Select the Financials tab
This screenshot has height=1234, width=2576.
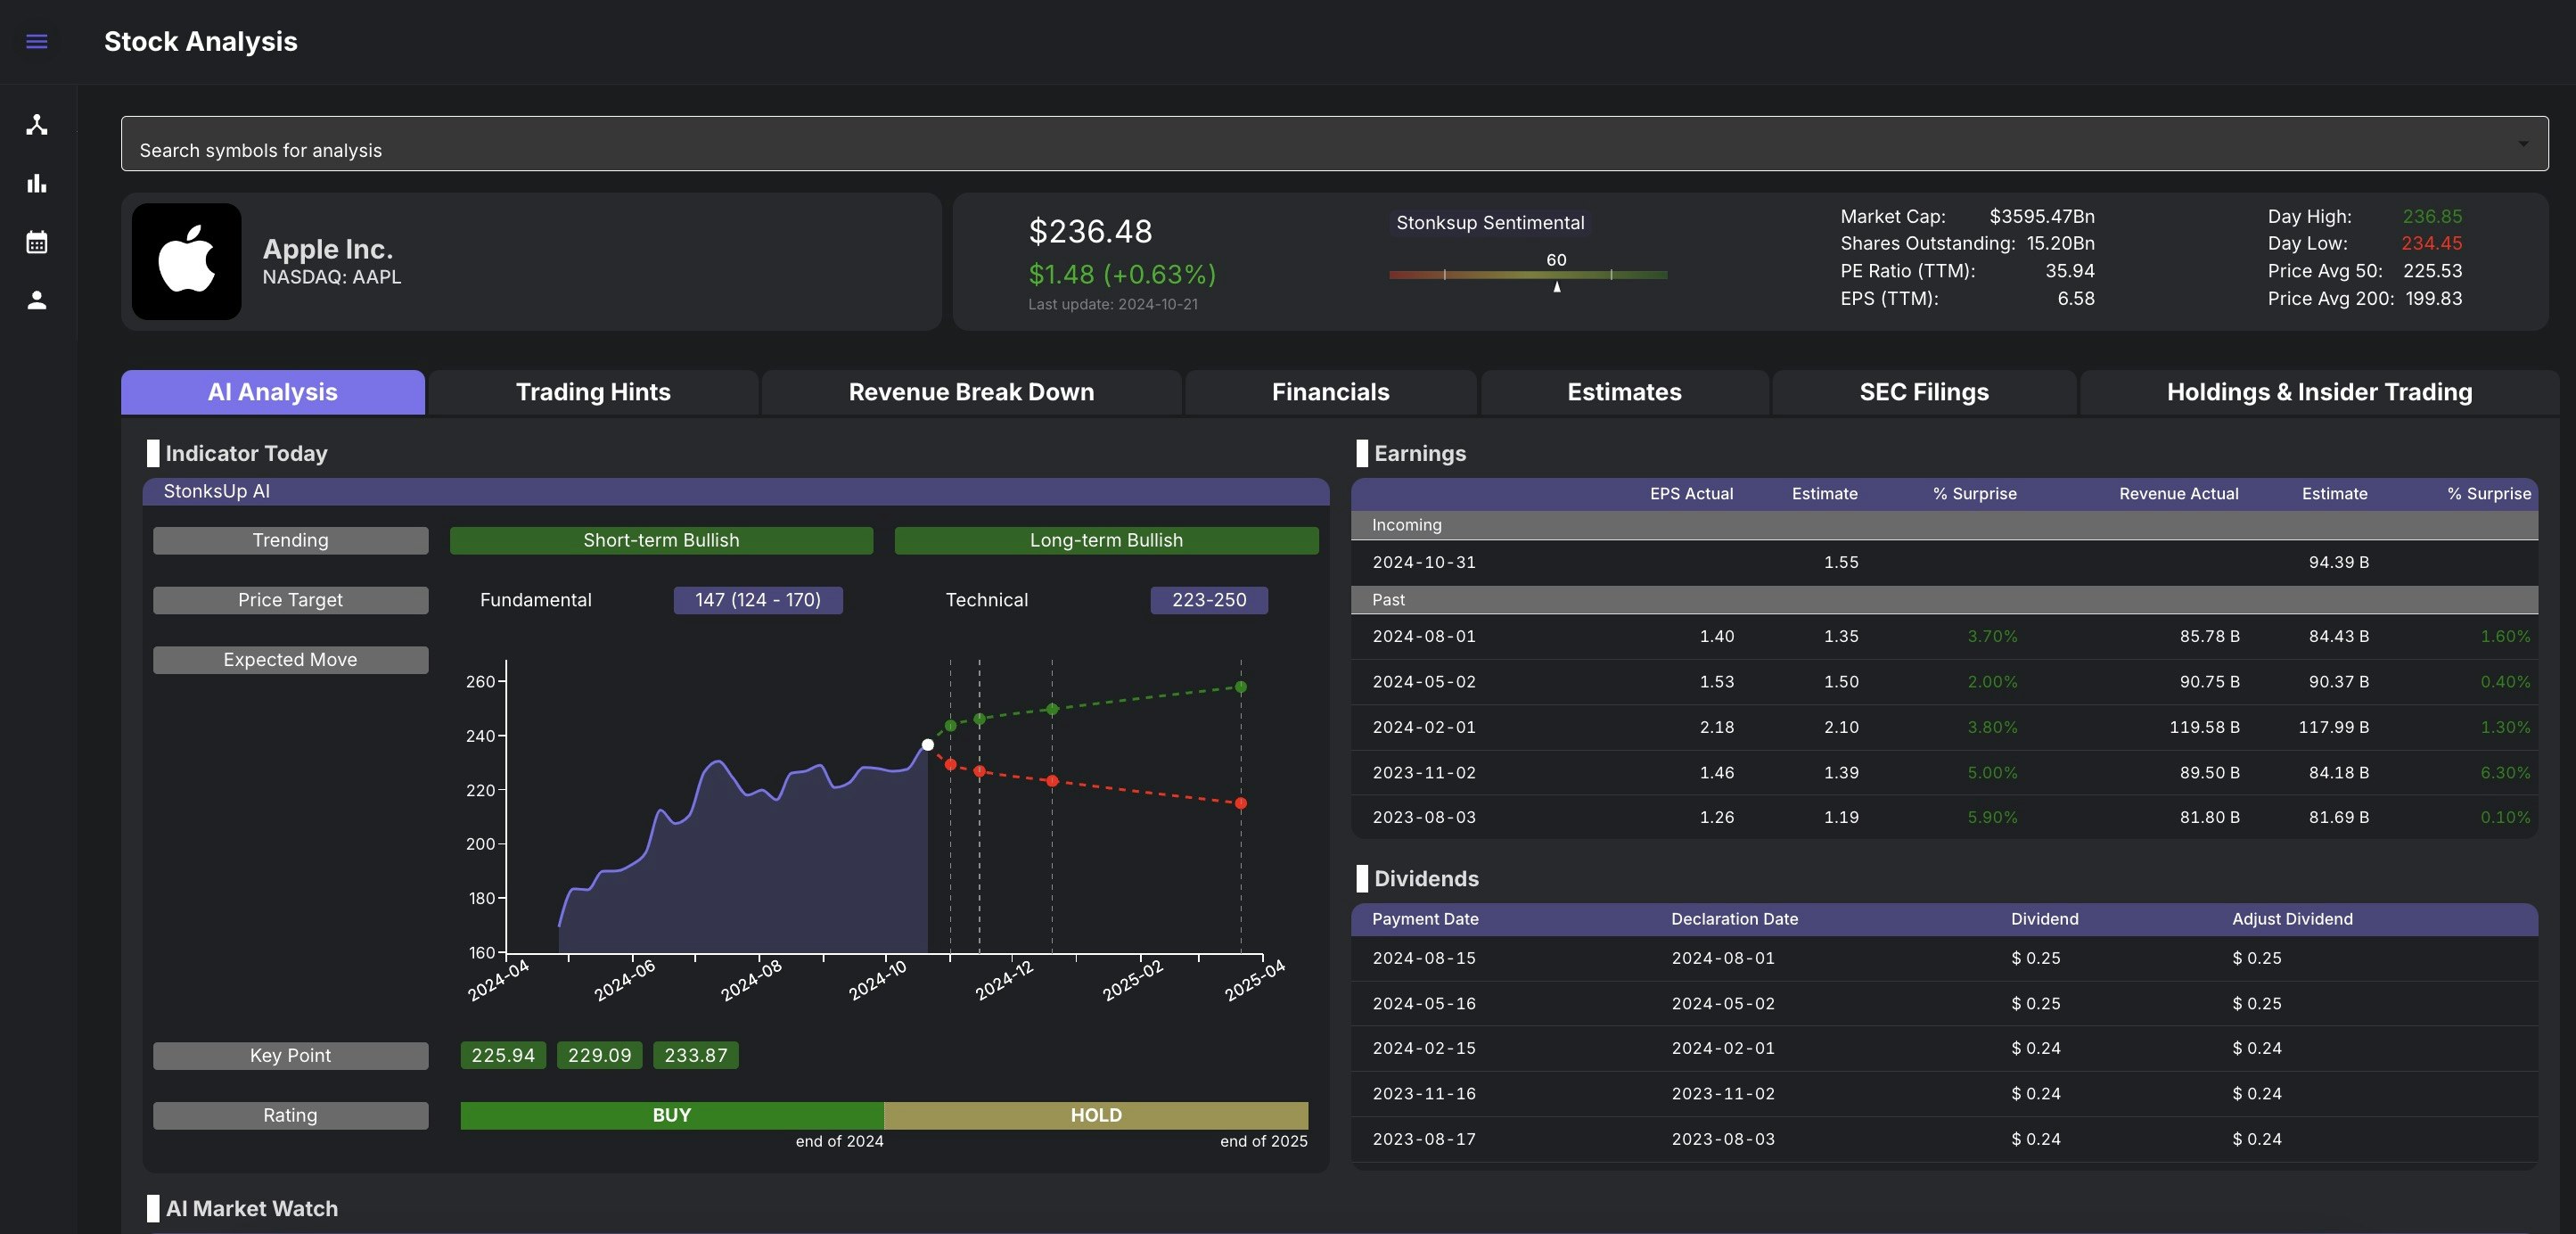coord(1330,392)
